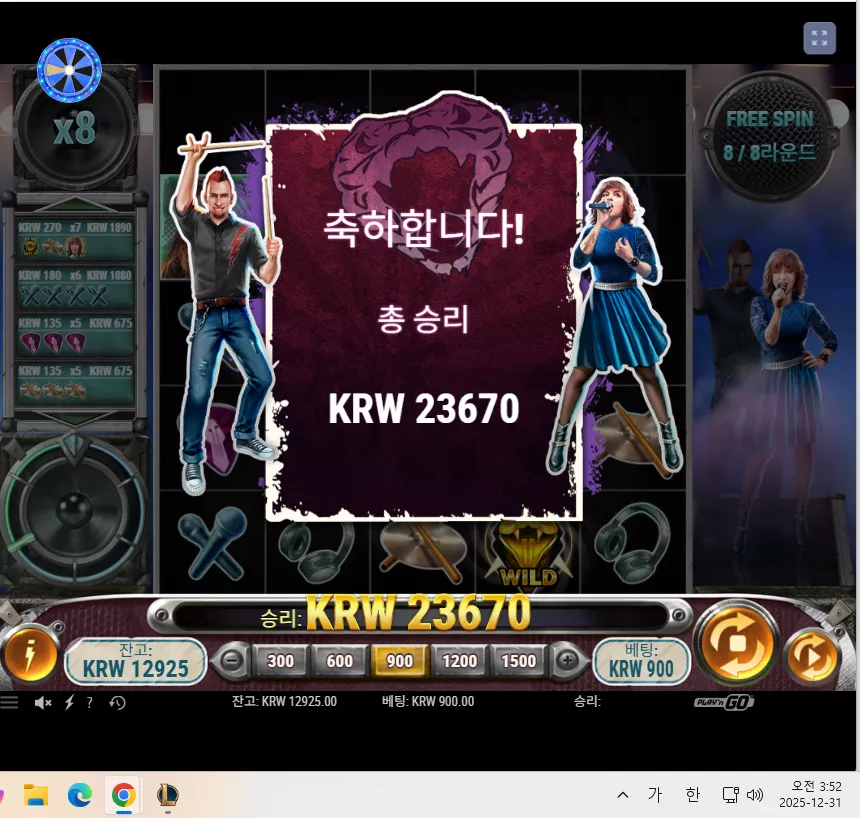Viewport: 860px width, 818px height.
Task: Open volume tray icon
Action: click(x=755, y=795)
